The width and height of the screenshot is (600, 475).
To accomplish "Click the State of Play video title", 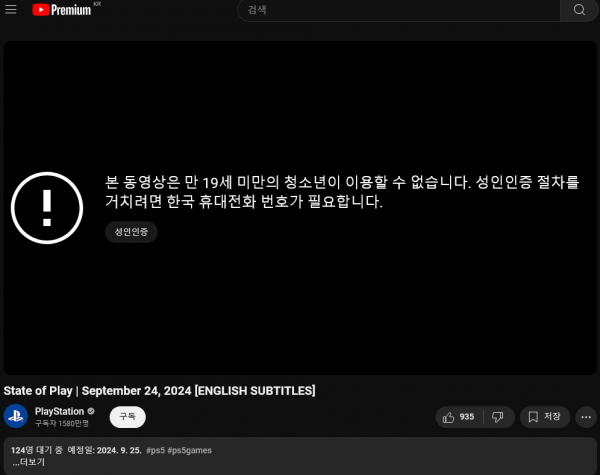I will click(160, 390).
